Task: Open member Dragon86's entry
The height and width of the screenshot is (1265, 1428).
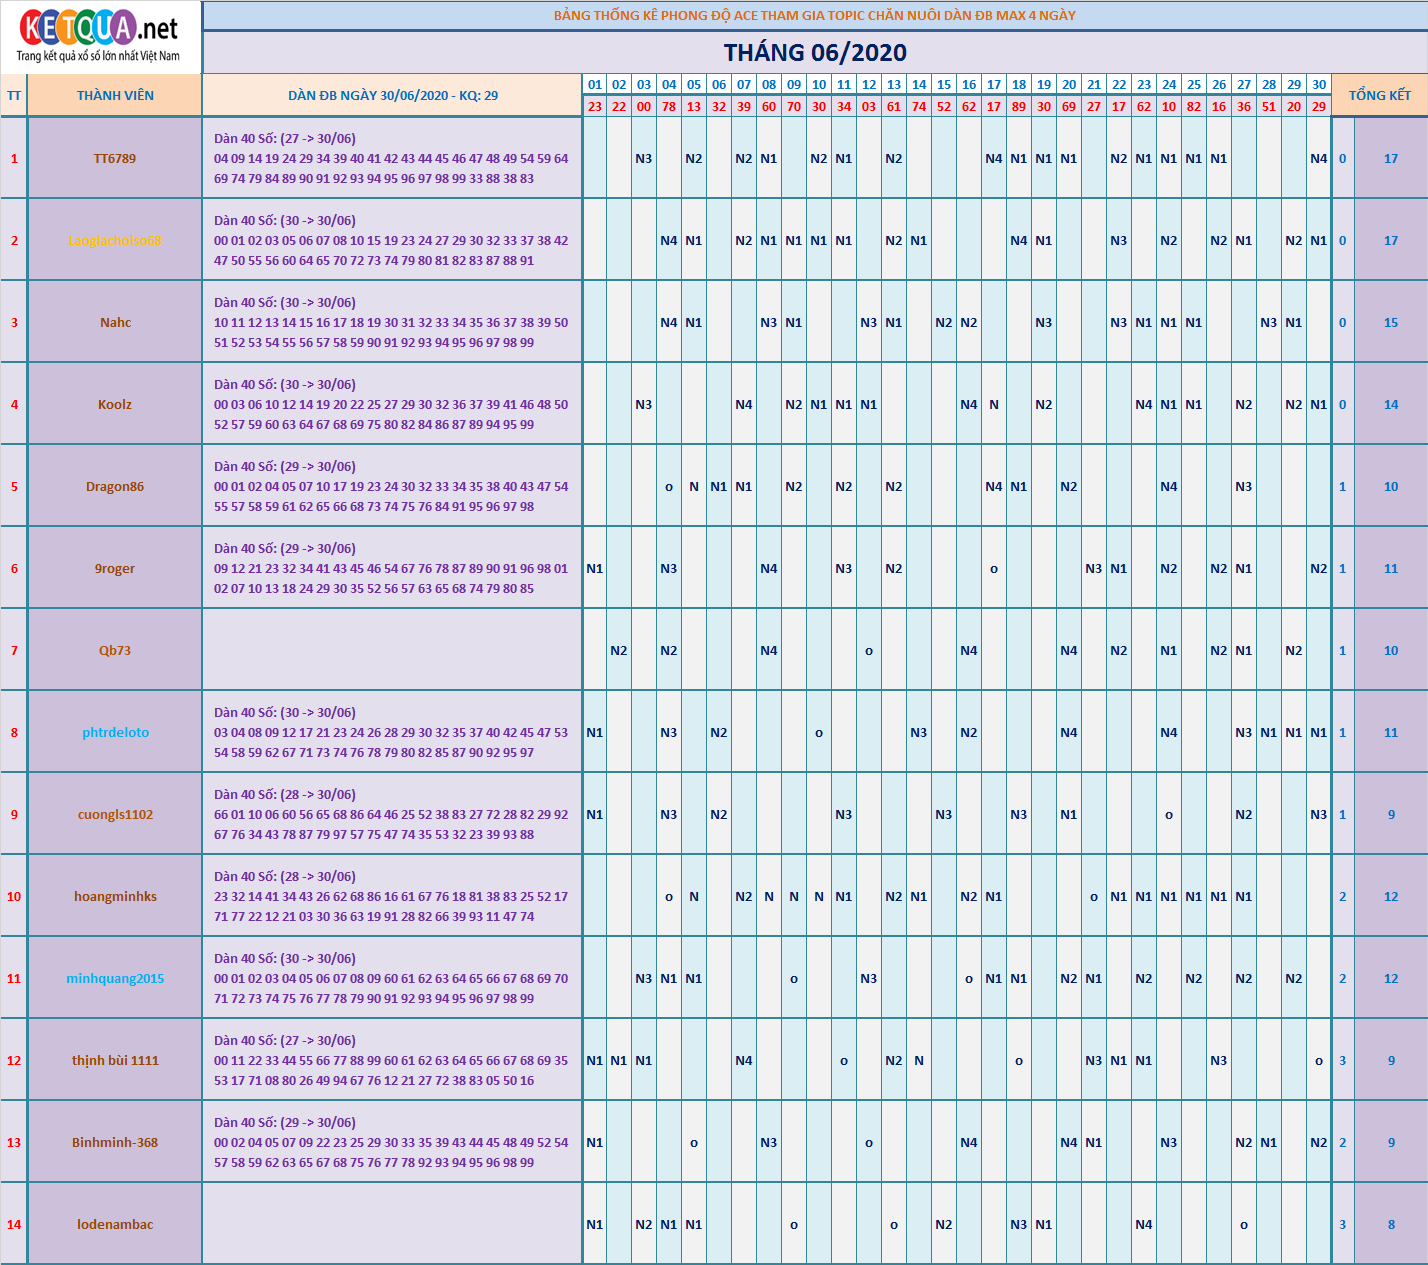Action: click(115, 487)
